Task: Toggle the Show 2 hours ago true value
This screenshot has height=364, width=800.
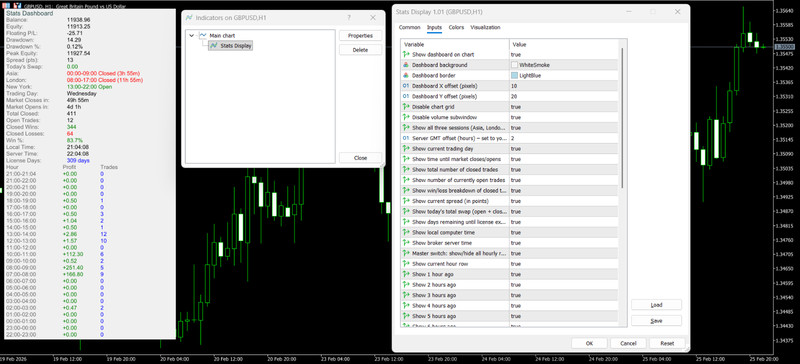Action: click(x=563, y=285)
